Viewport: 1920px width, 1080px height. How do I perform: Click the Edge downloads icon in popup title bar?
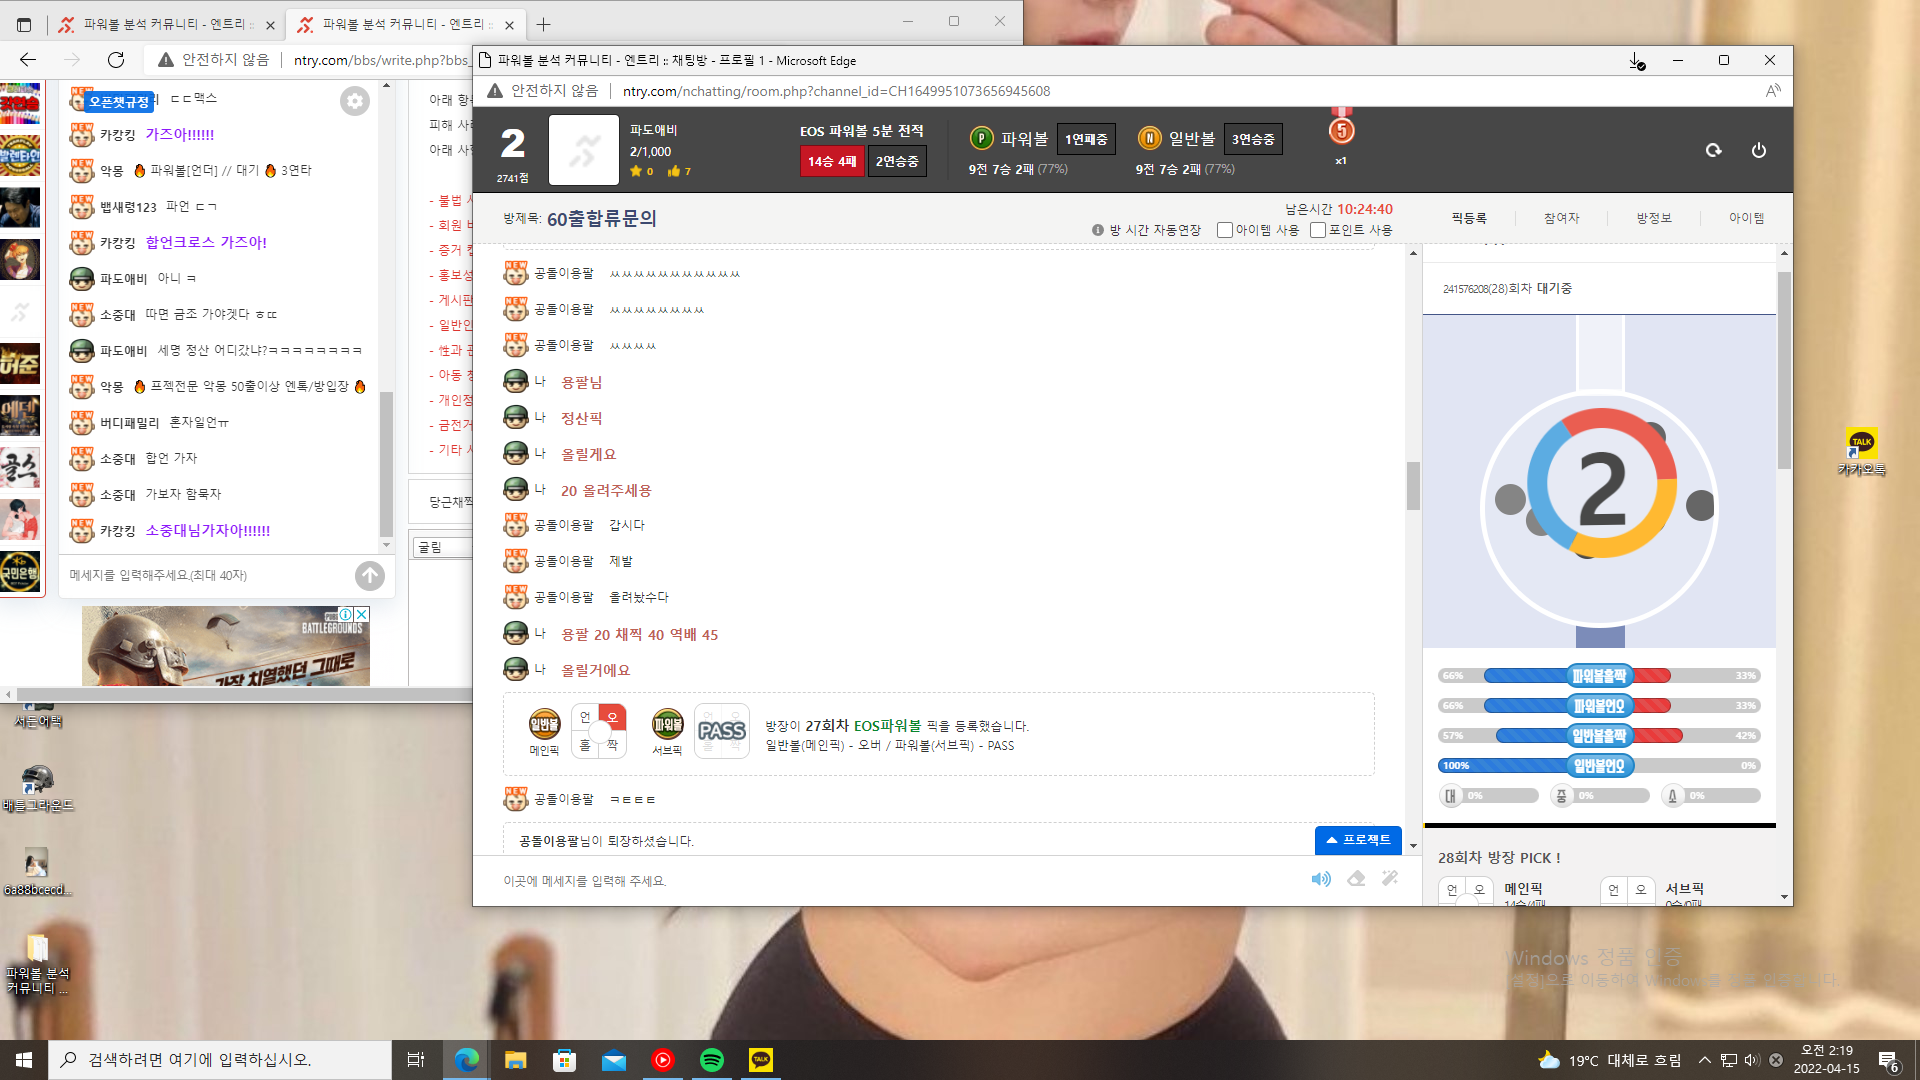pyautogui.click(x=1636, y=61)
